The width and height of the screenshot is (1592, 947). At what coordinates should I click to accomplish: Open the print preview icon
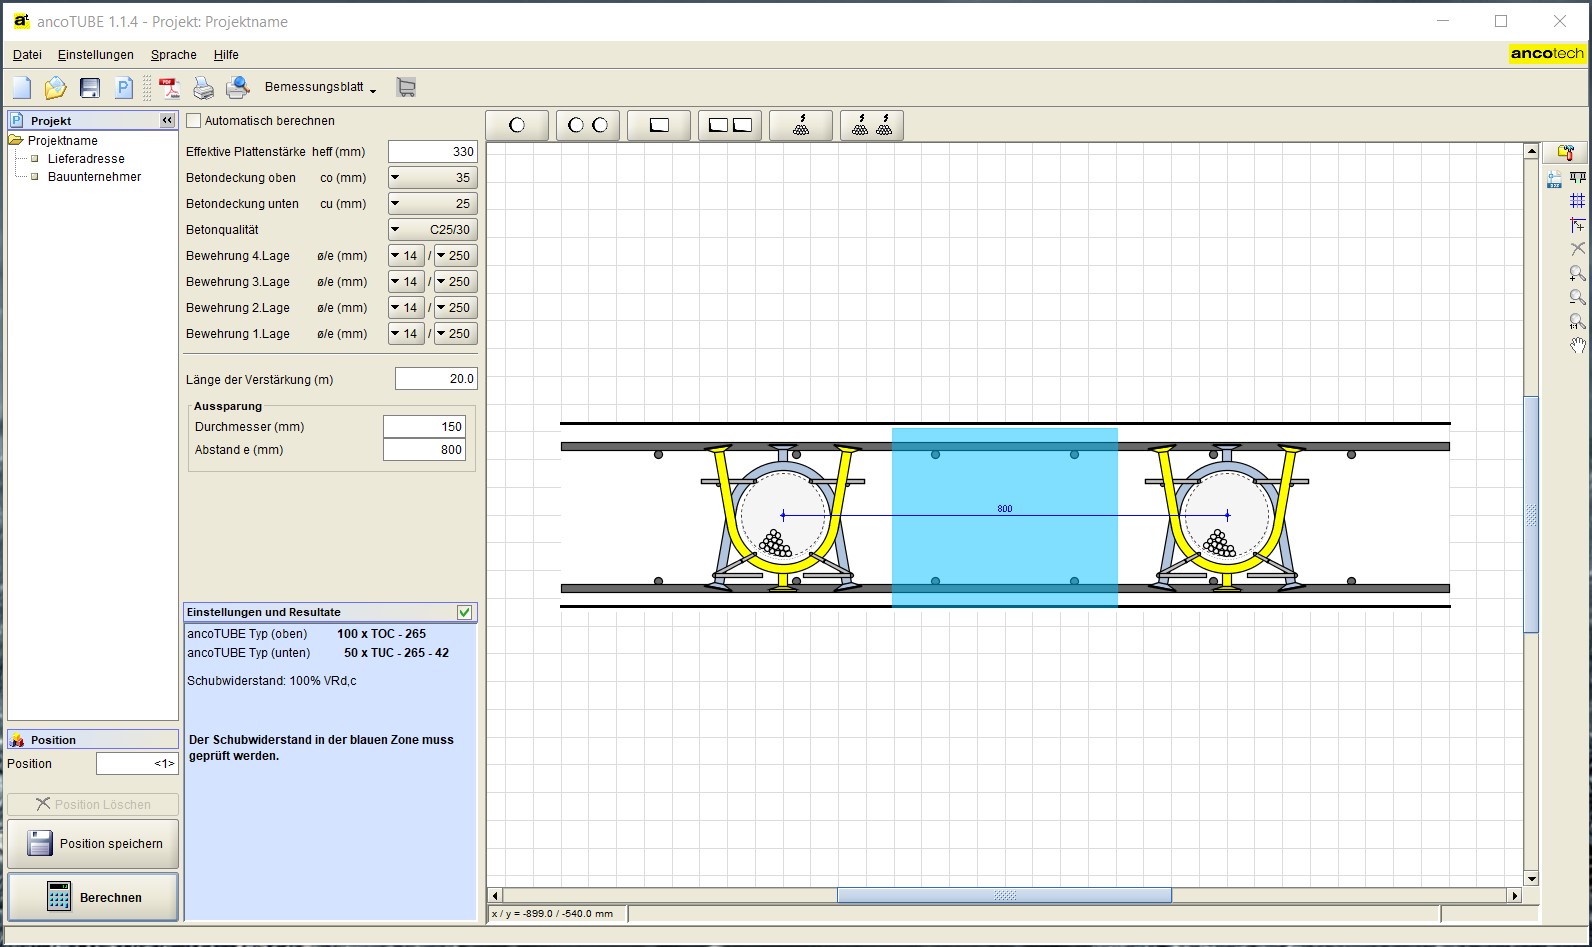click(237, 88)
